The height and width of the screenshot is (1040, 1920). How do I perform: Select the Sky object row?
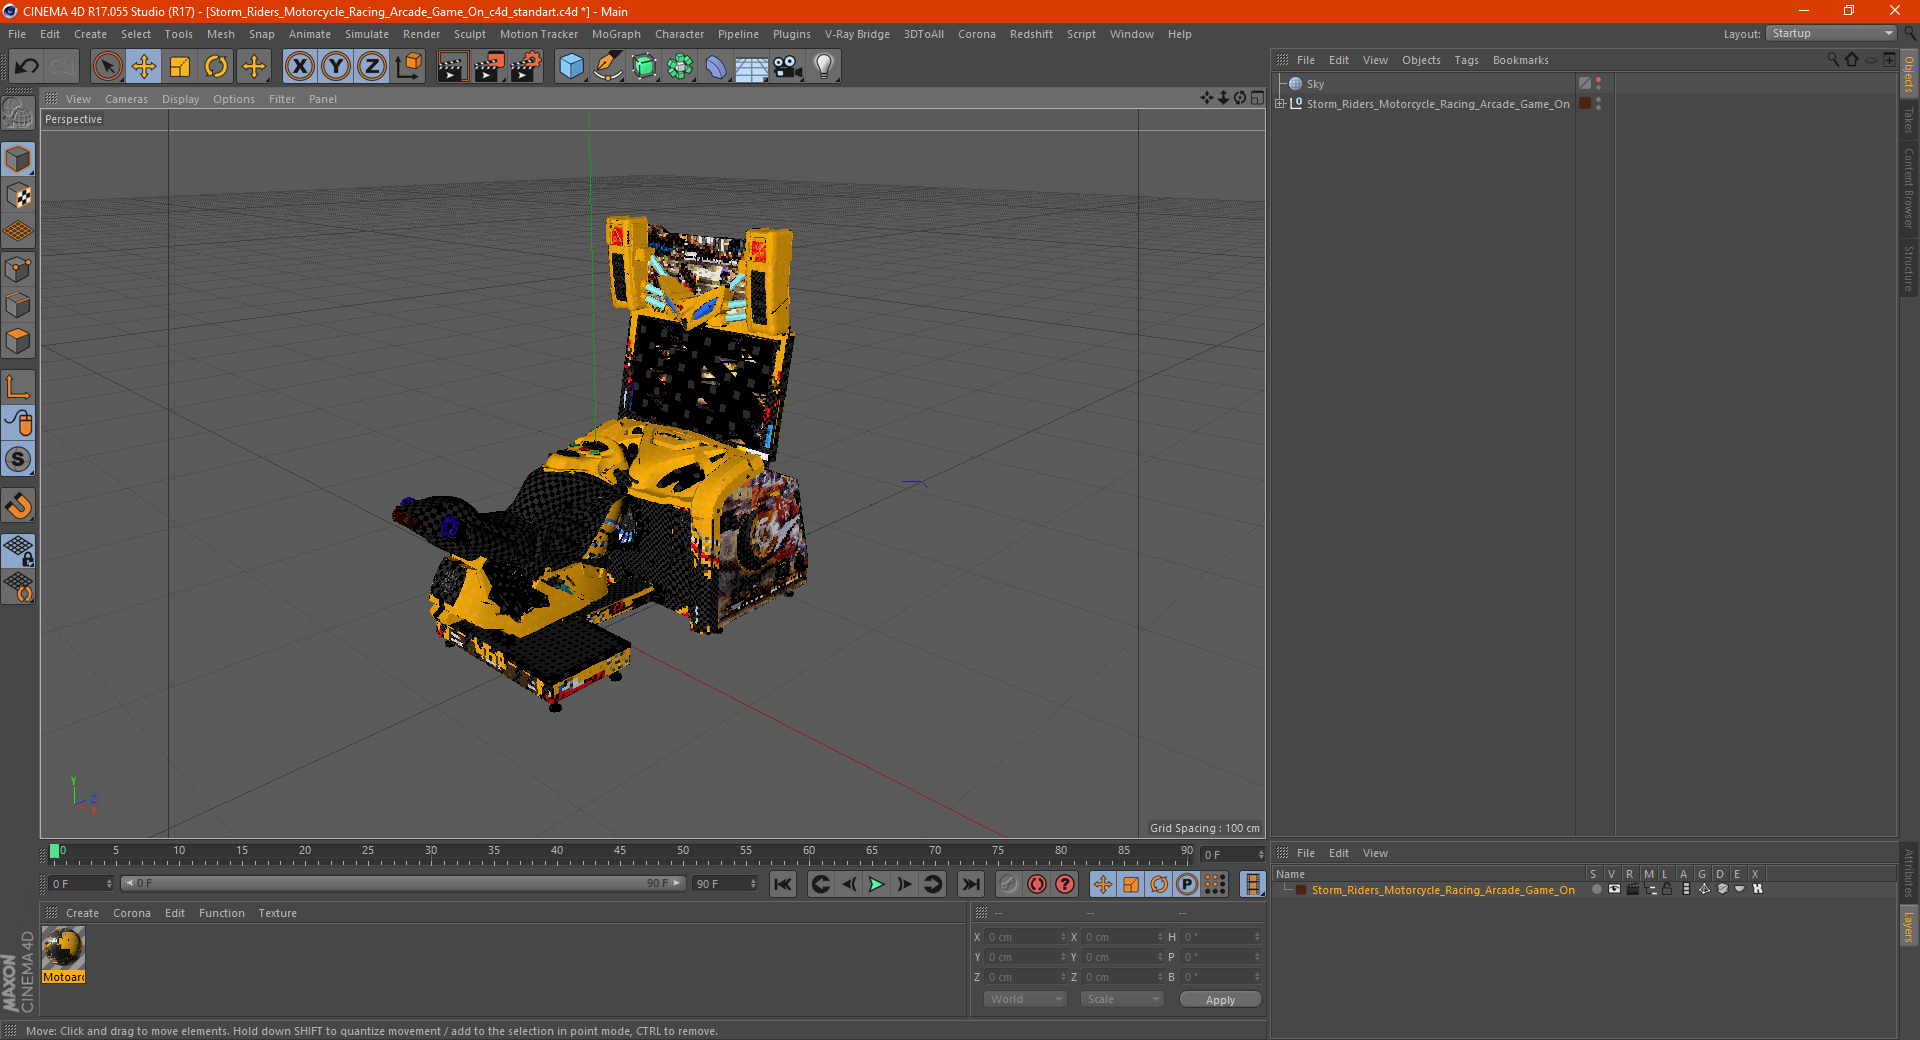(1315, 84)
